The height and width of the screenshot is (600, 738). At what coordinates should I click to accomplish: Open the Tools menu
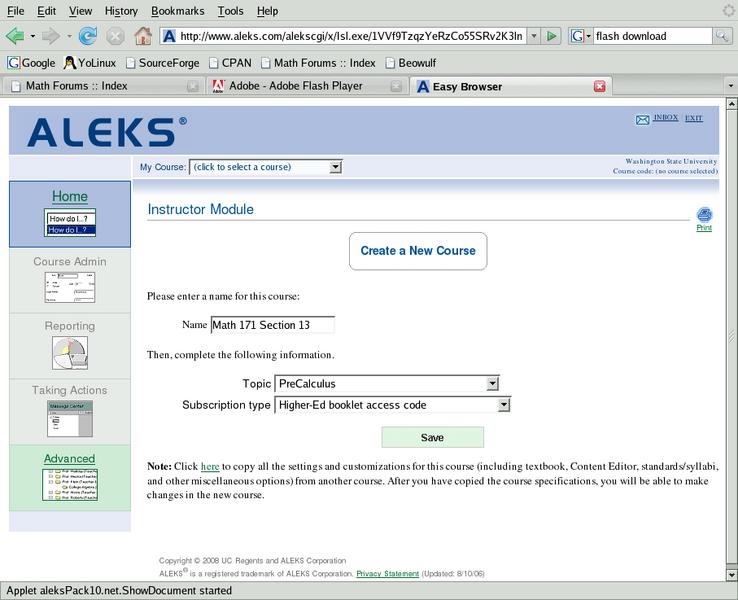(230, 11)
